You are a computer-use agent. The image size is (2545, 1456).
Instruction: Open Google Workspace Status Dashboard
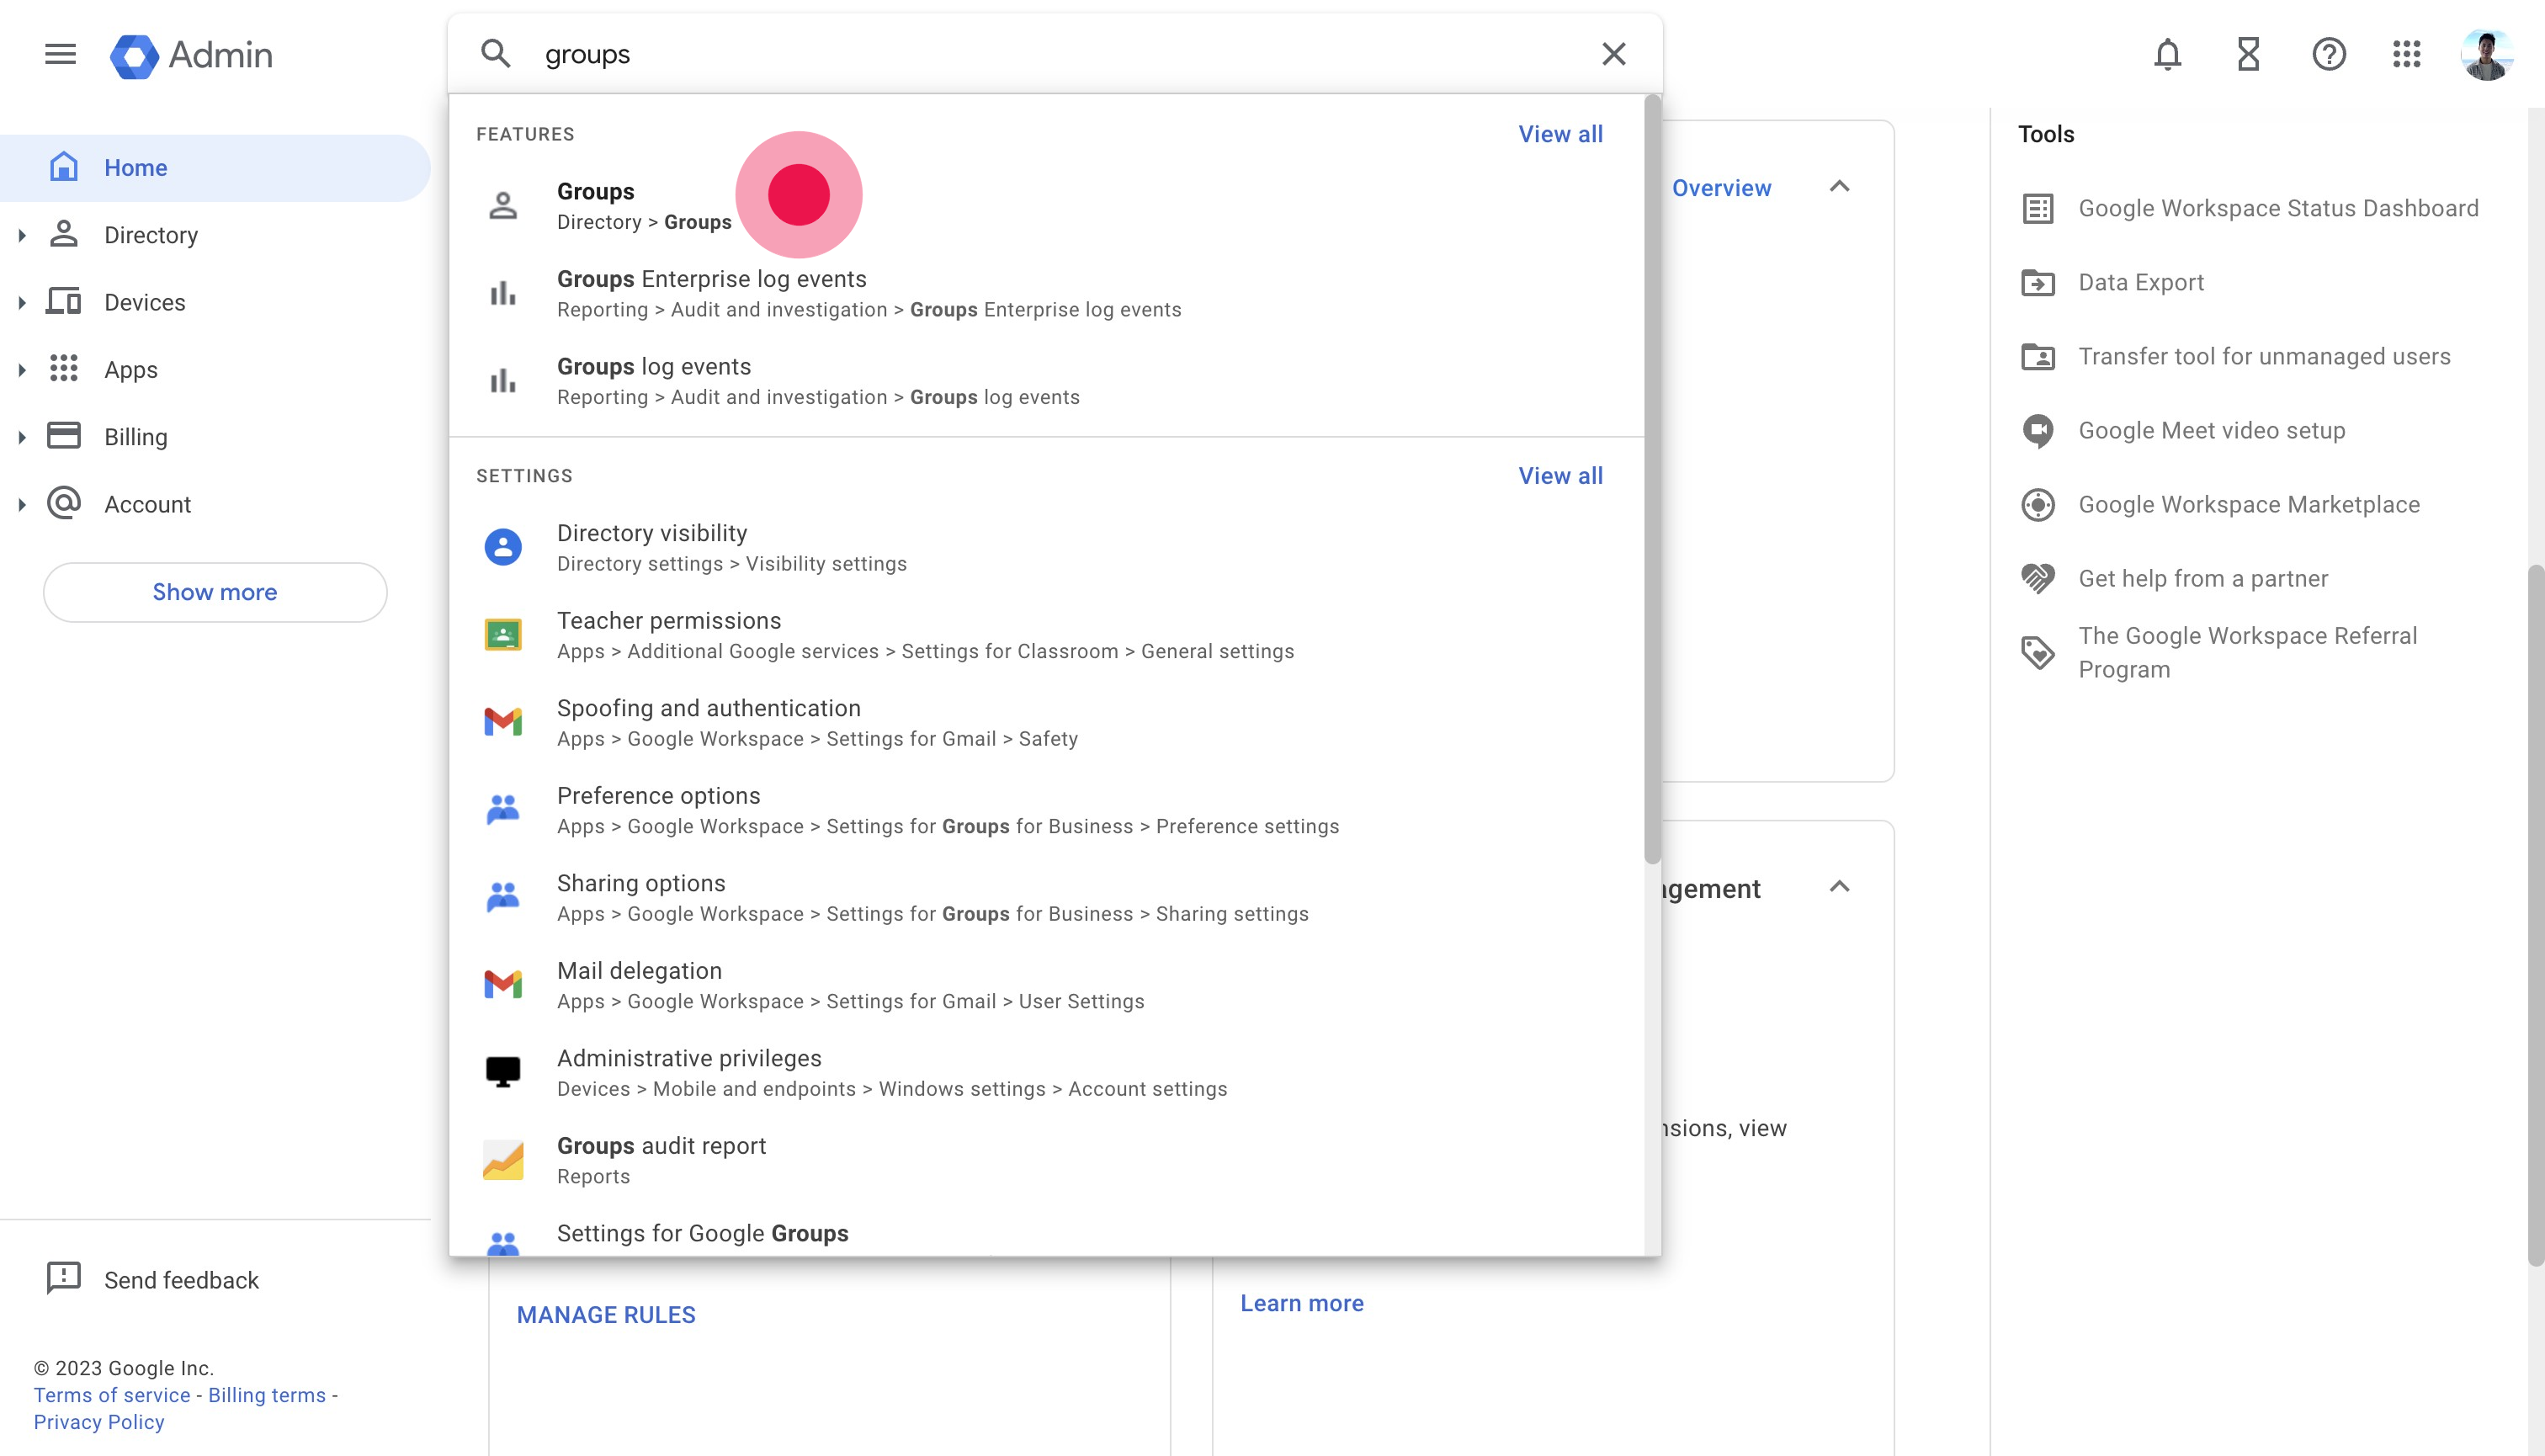tap(2250, 209)
